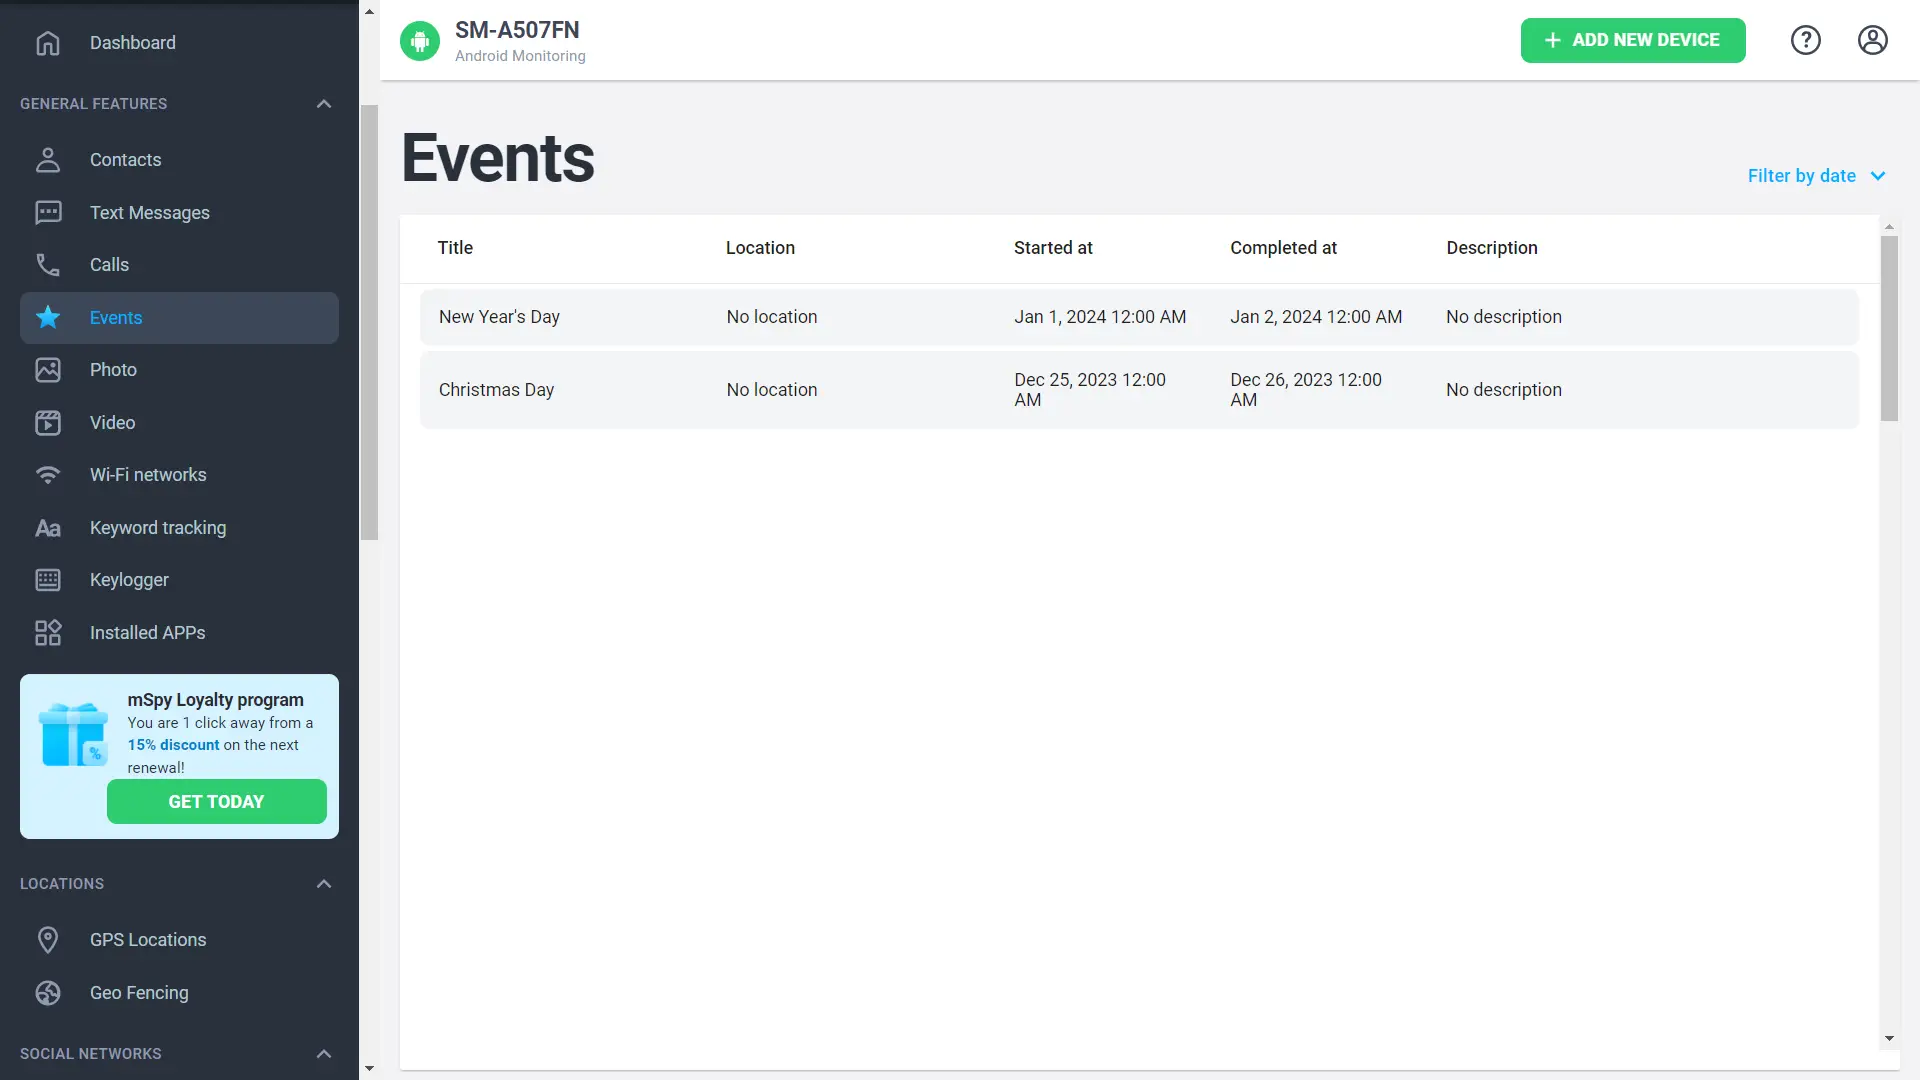
Task: Click the Christmas Day event title
Action: tap(496, 390)
